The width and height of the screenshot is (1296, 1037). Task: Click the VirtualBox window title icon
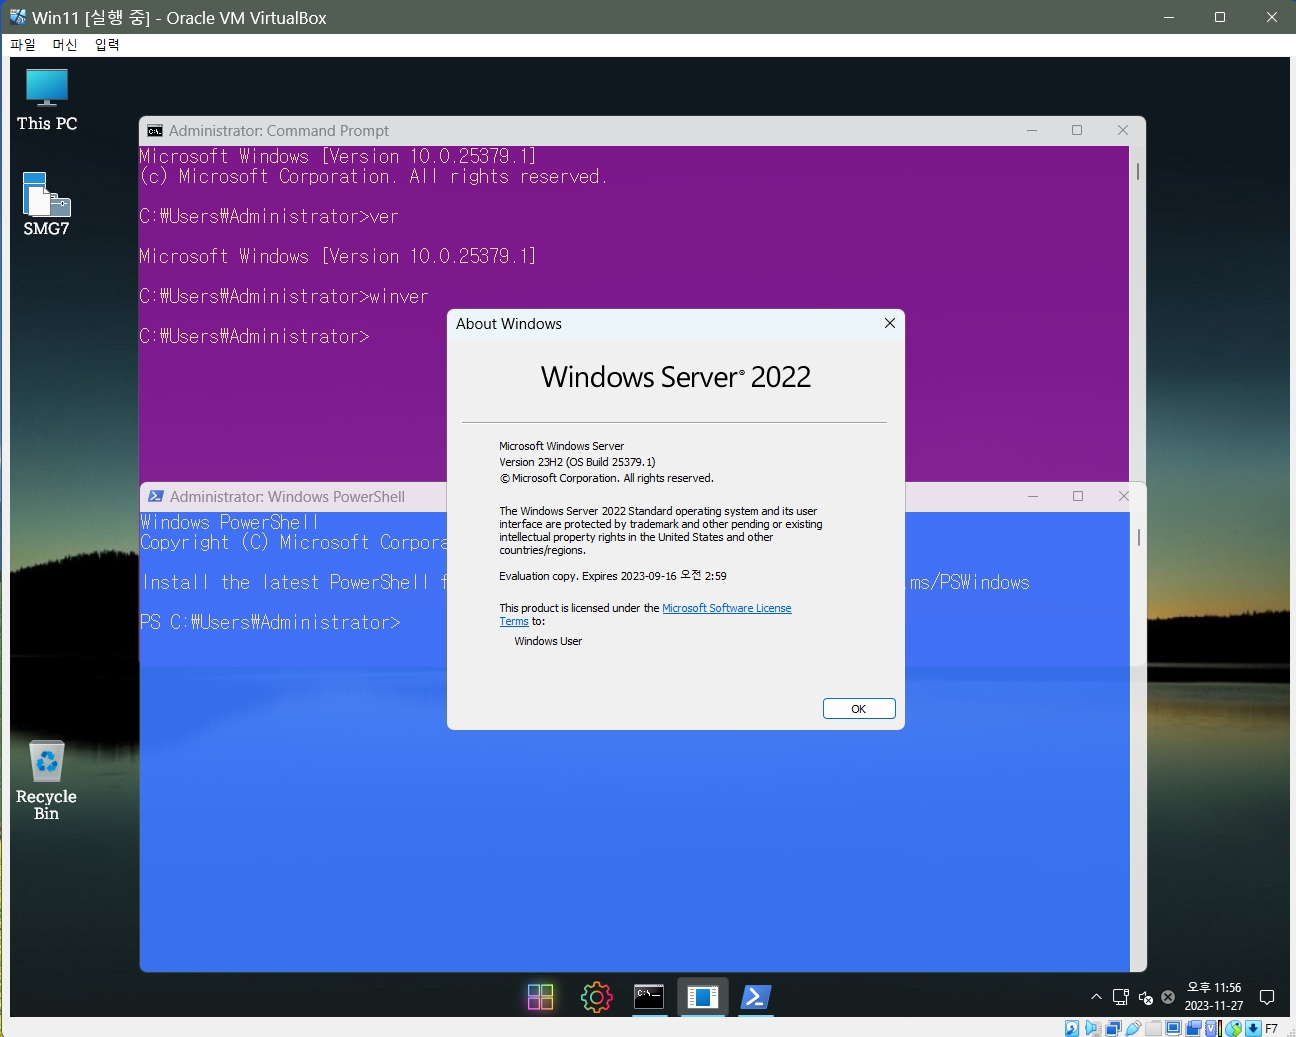point(18,17)
